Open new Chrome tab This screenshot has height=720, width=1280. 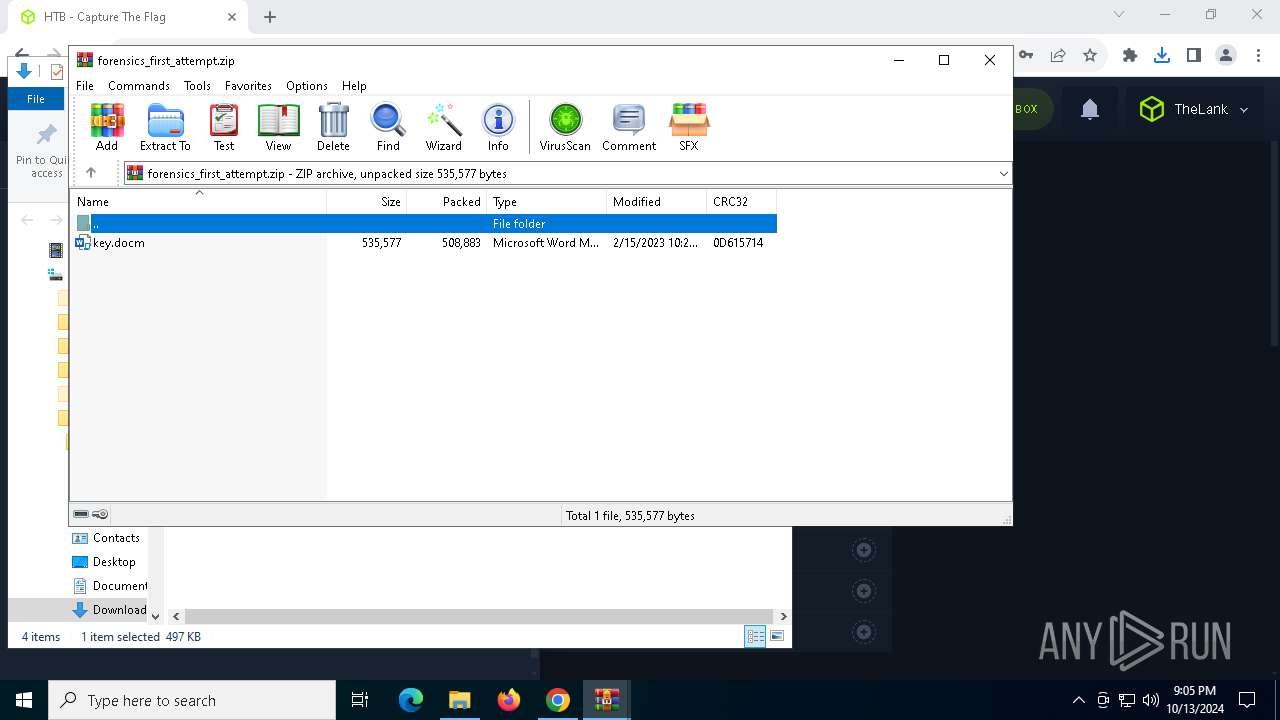(270, 17)
